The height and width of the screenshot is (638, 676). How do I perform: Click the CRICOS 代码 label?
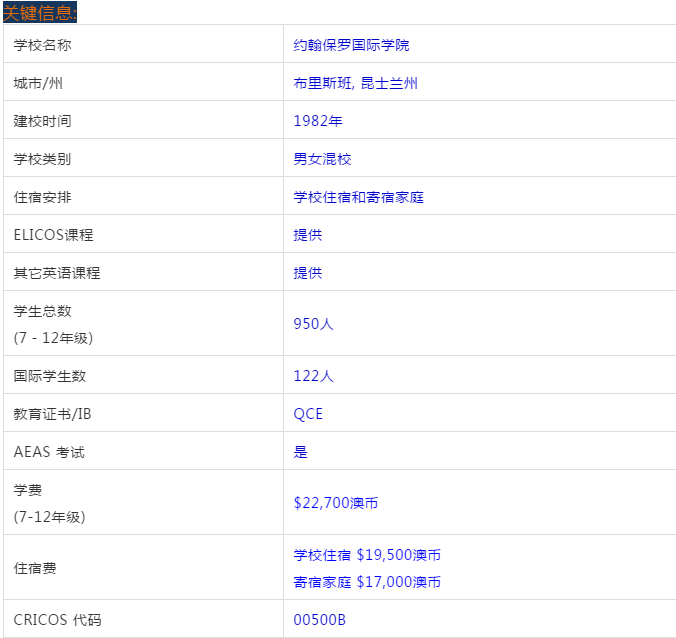57,620
